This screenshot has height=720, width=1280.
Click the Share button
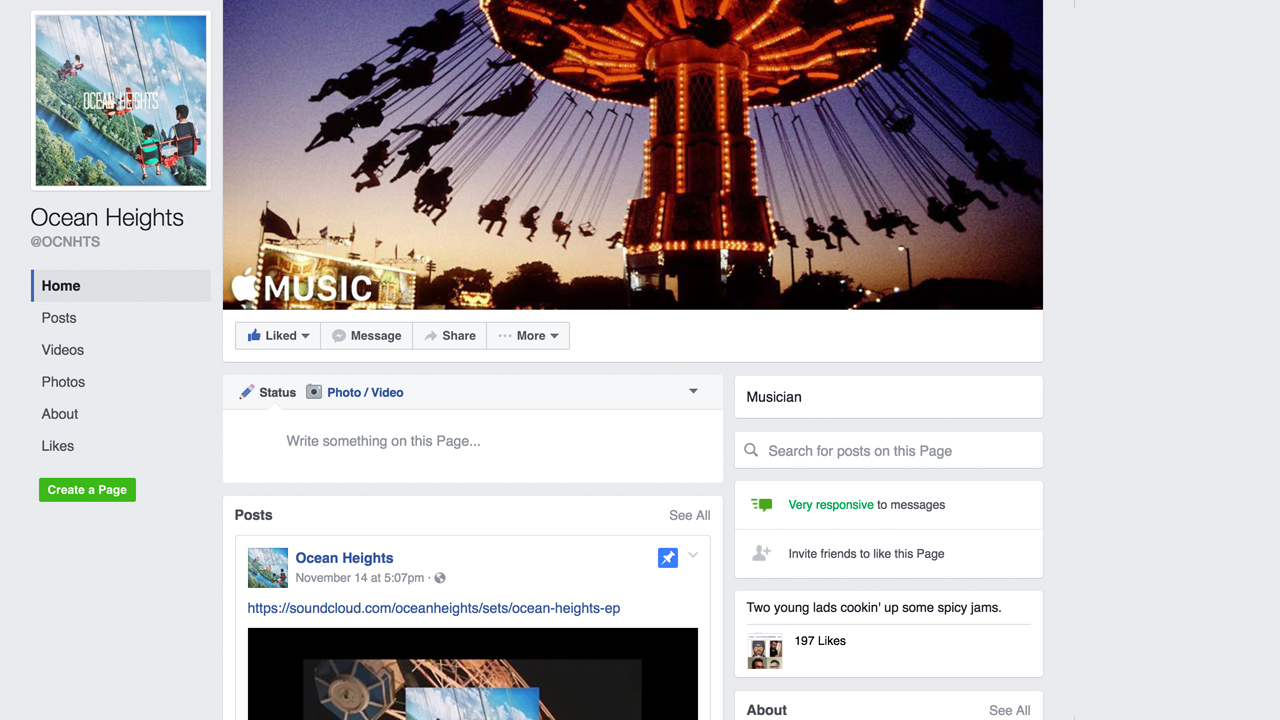click(x=449, y=336)
